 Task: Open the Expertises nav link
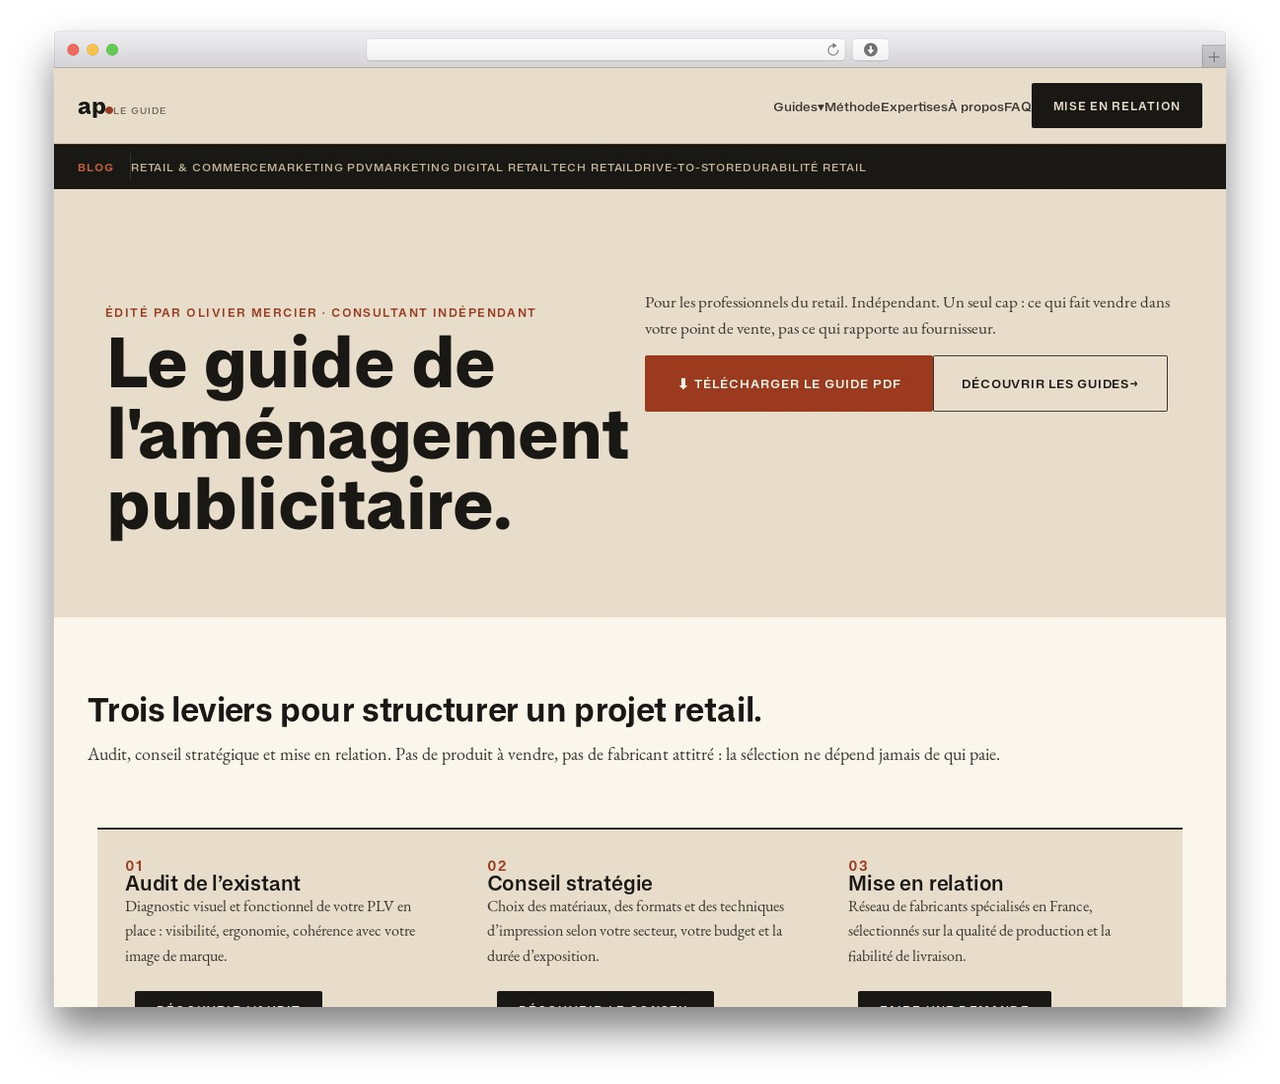914,107
